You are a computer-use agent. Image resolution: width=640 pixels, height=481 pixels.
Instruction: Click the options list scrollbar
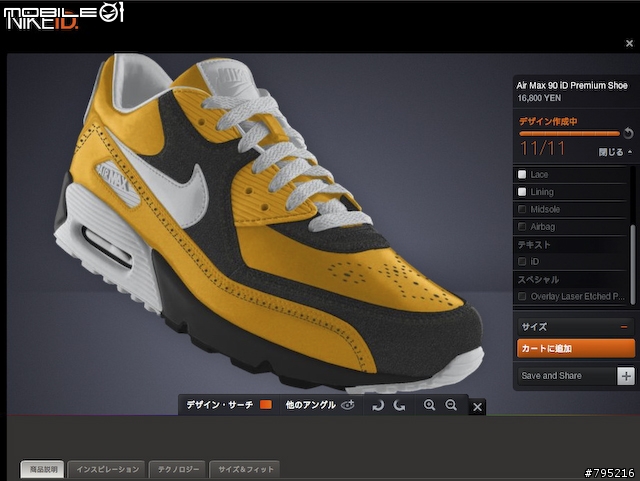633,264
